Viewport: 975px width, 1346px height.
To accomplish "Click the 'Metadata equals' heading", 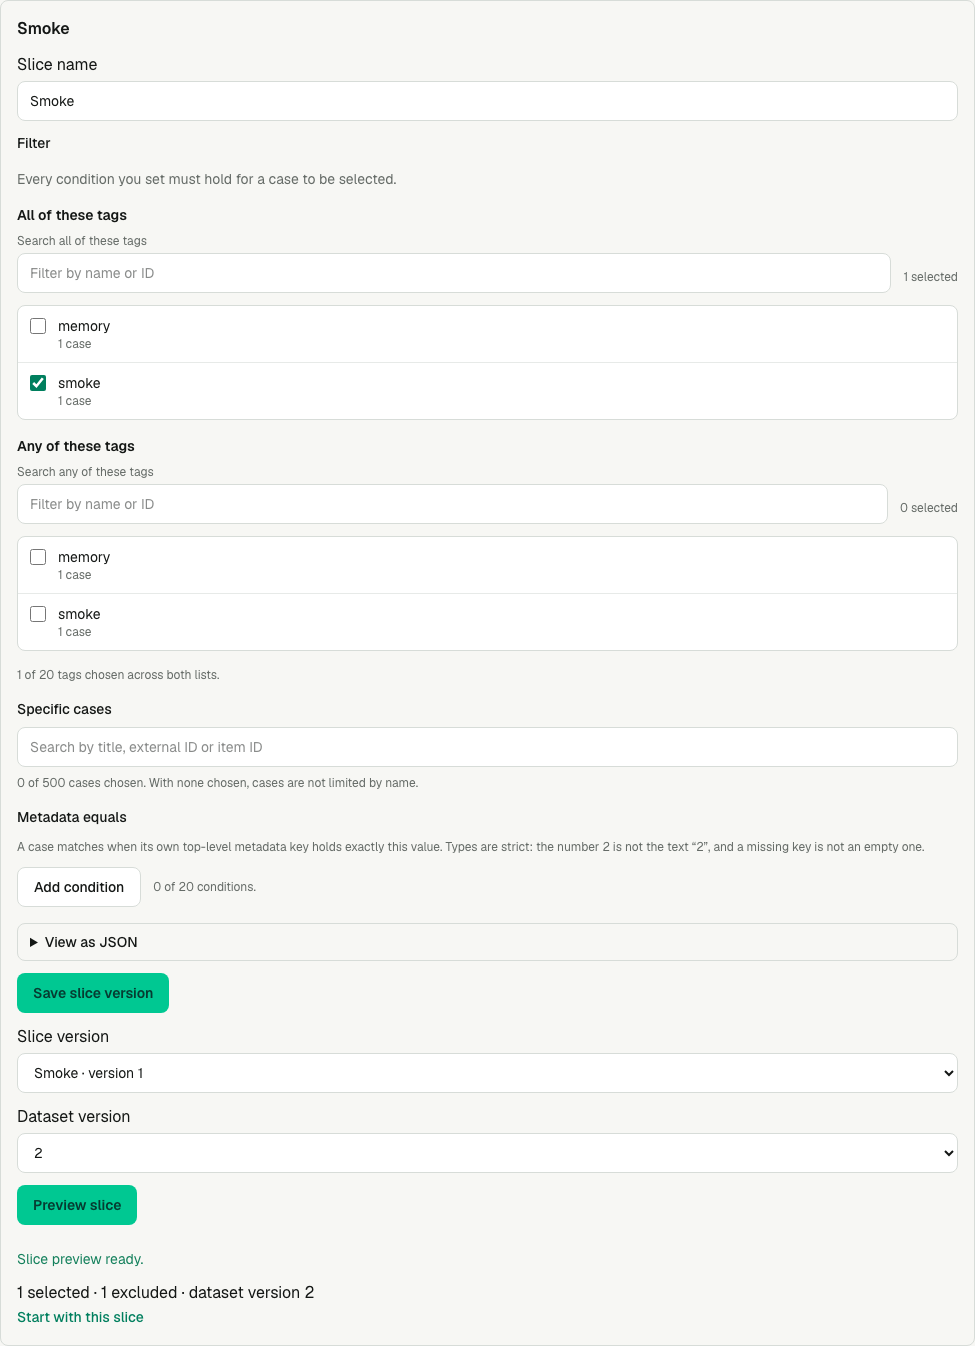I will click(x=72, y=817).
